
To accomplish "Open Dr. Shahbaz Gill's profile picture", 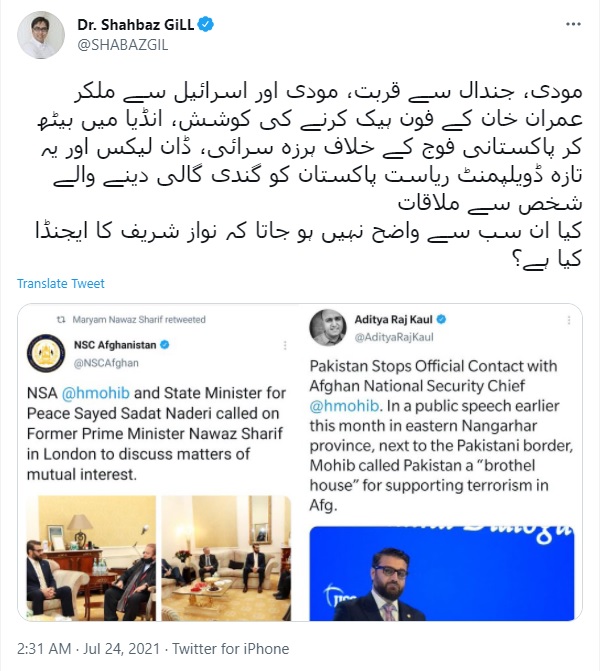I will coord(41,35).
